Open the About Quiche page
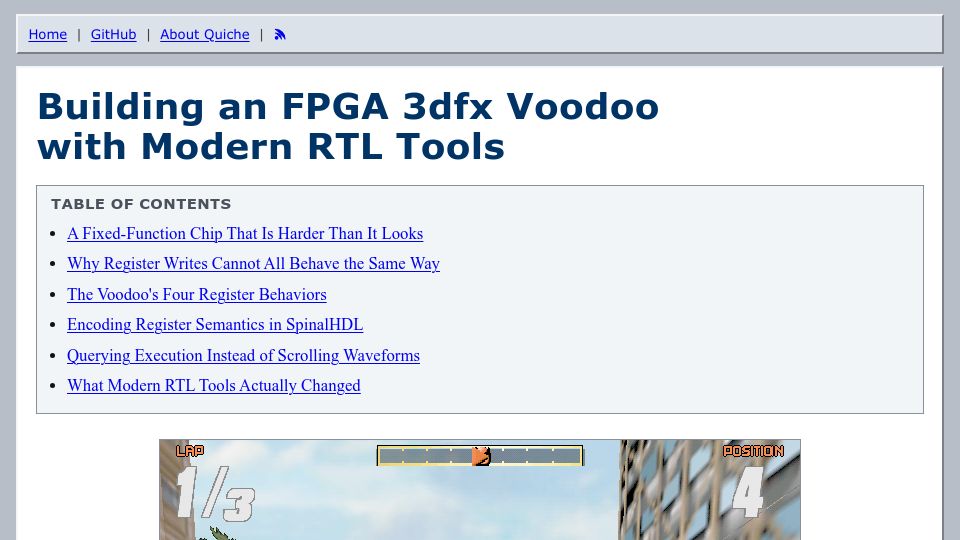The width and height of the screenshot is (960, 540). coord(204,35)
